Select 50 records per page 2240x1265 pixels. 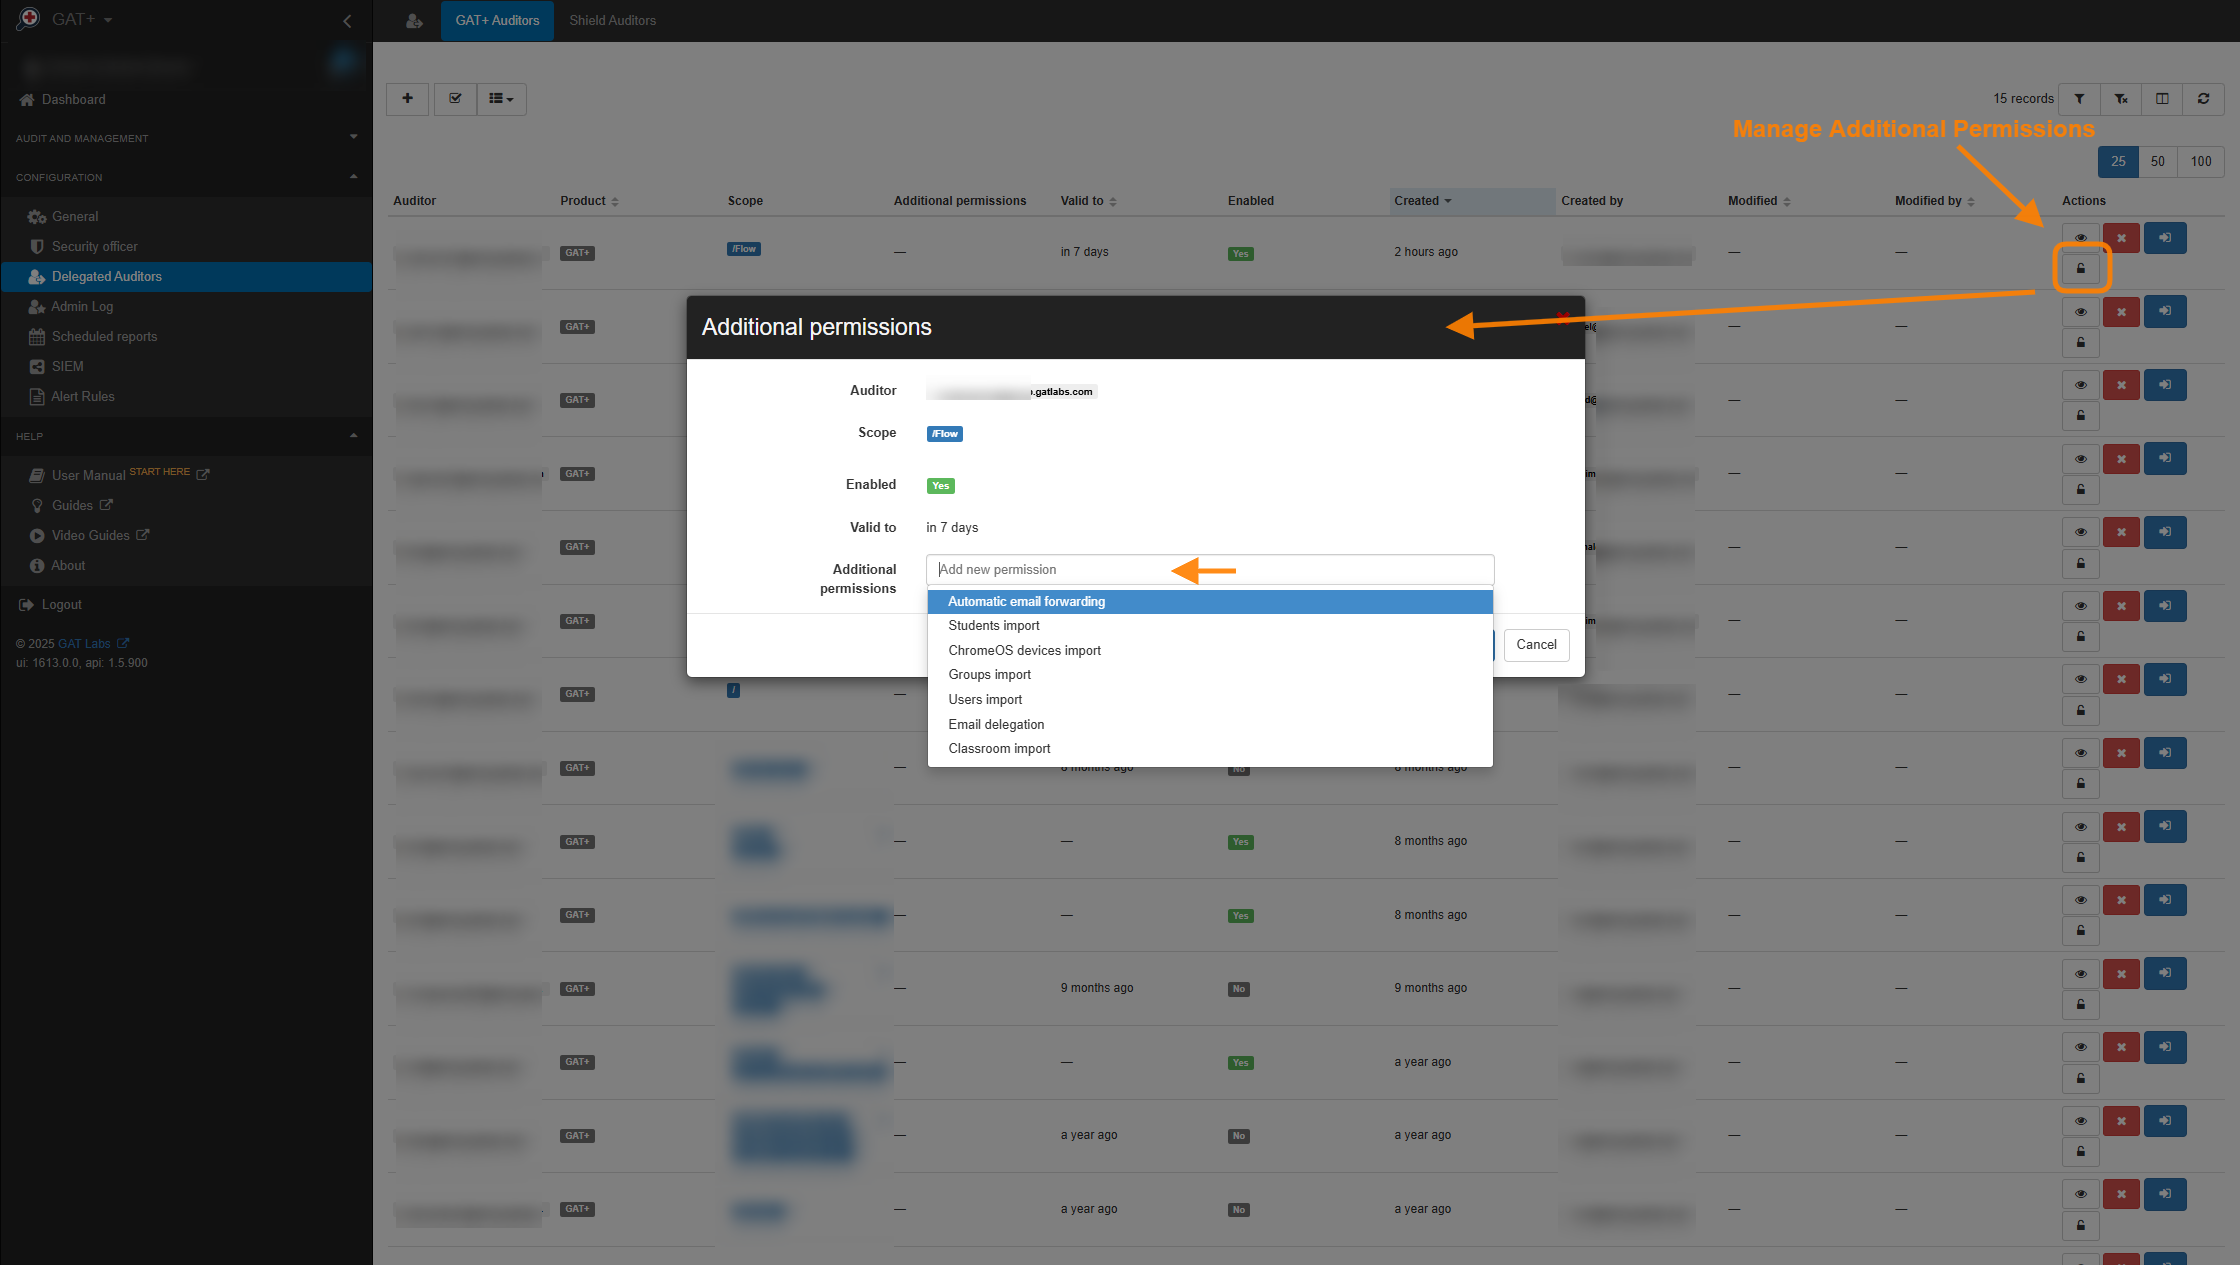click(2158, 161)
